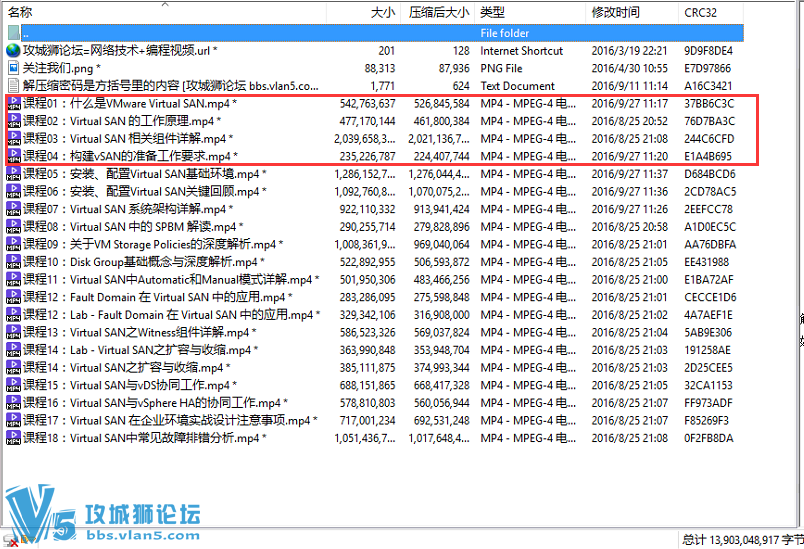This screenshot has height=549, width=804.
Task: Click the MP4 icon of 课程08 file
Action: coord(13,227)
